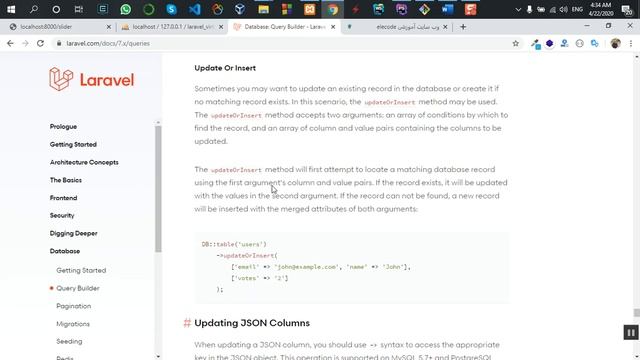
Task: Click the sidebar scroll down arrow
Action: coord(158,356)
